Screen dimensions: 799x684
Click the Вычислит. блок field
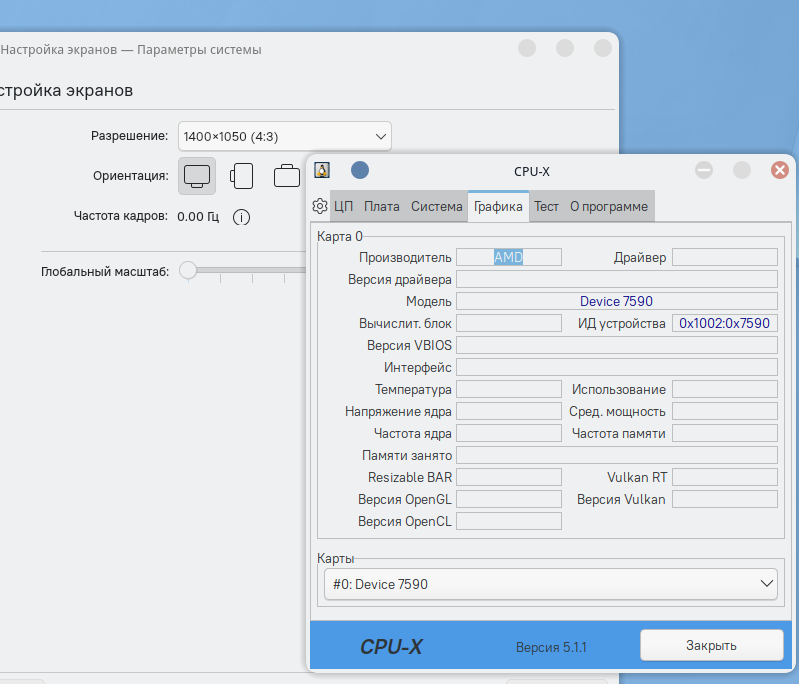coord(509,323)
